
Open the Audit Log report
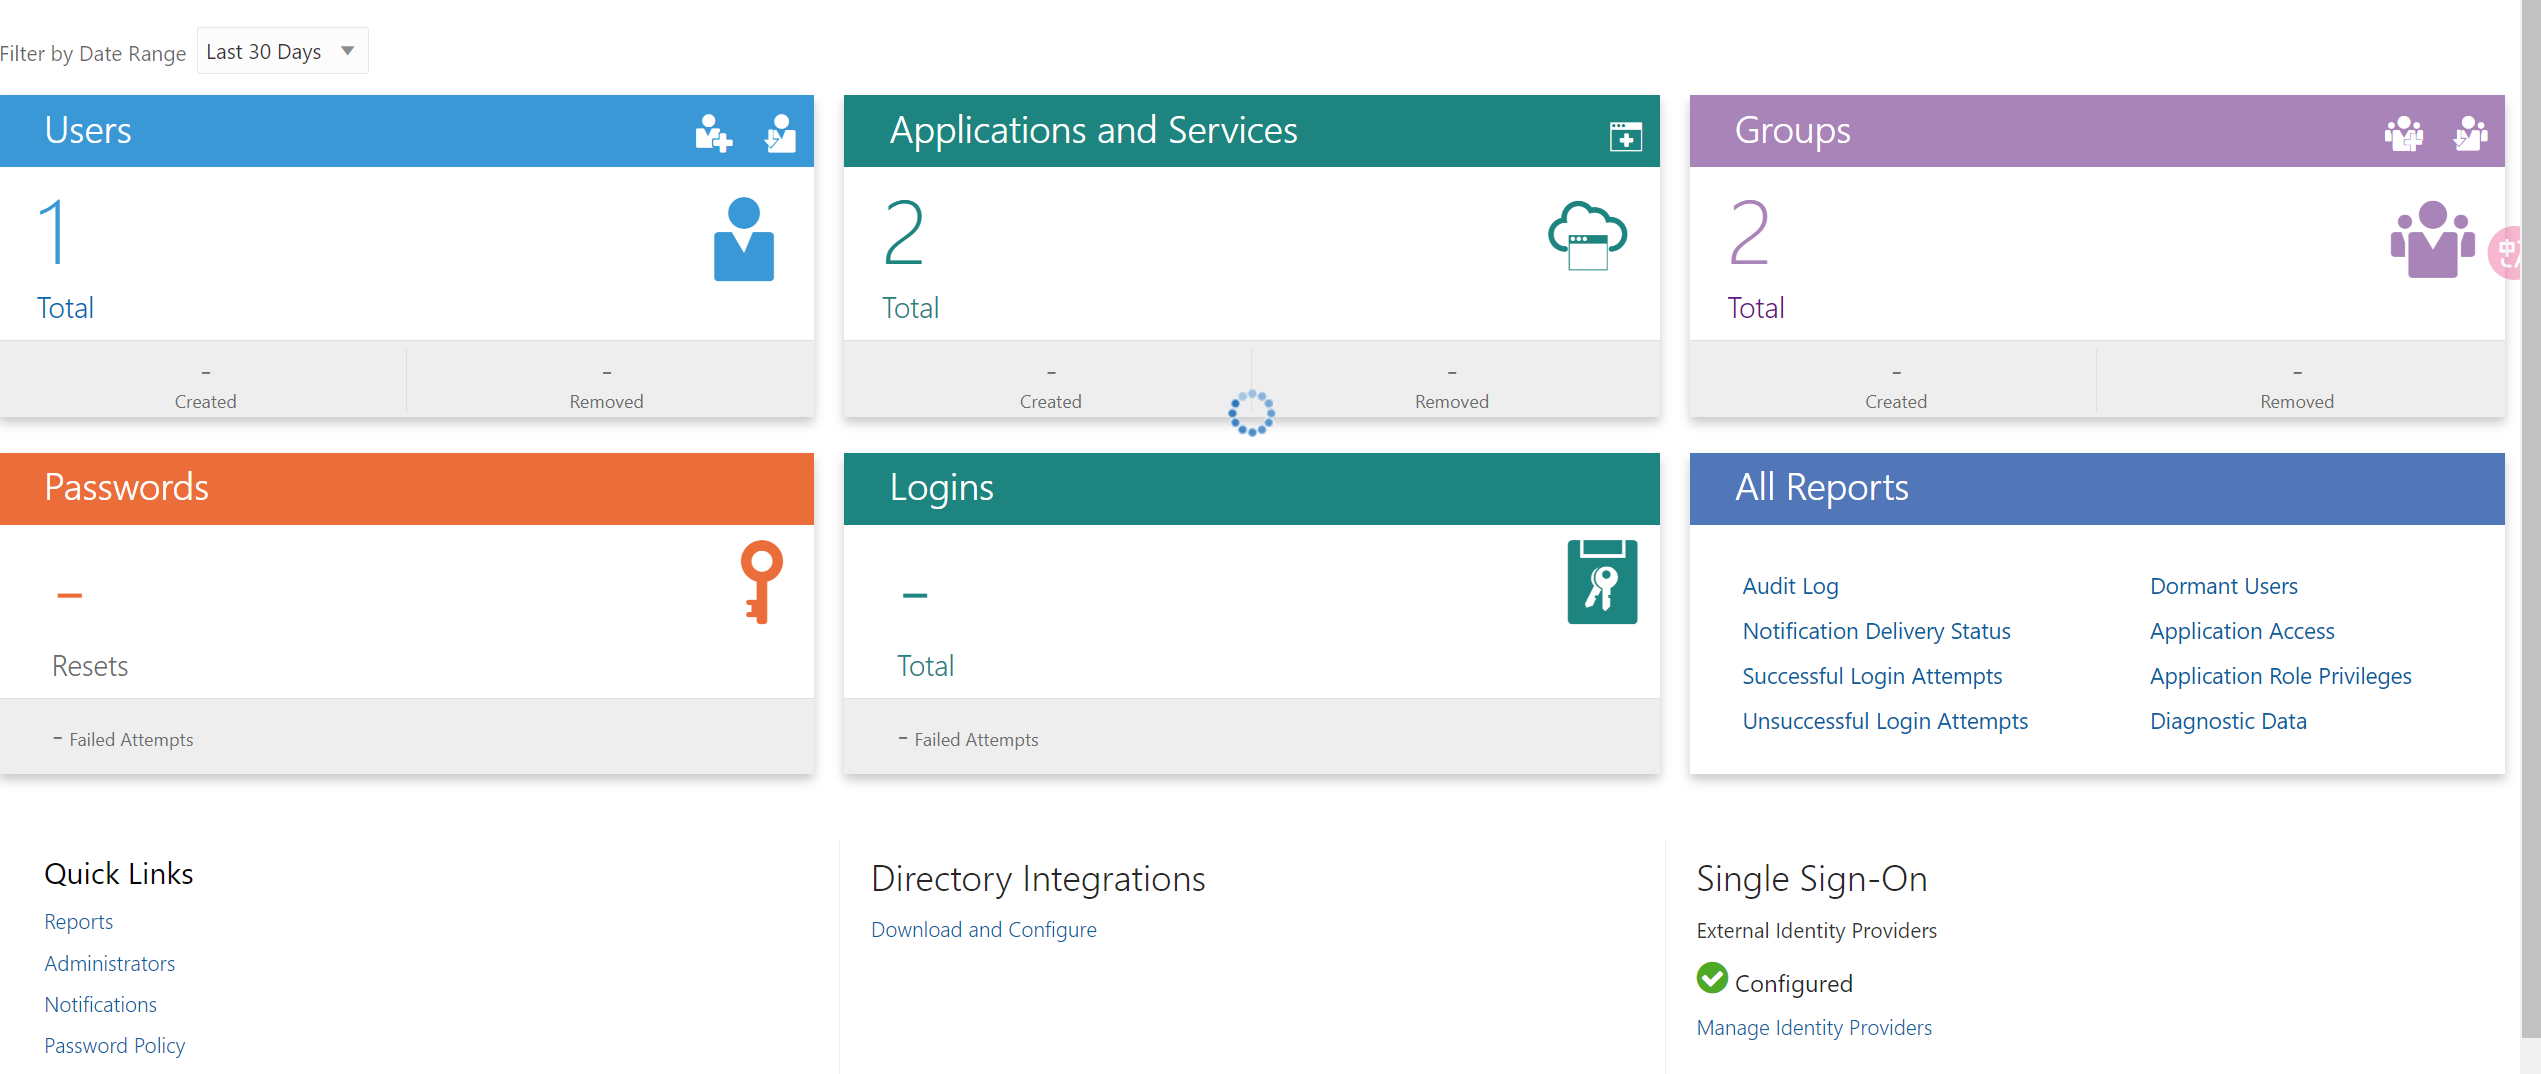click(x=1790, y=586)
